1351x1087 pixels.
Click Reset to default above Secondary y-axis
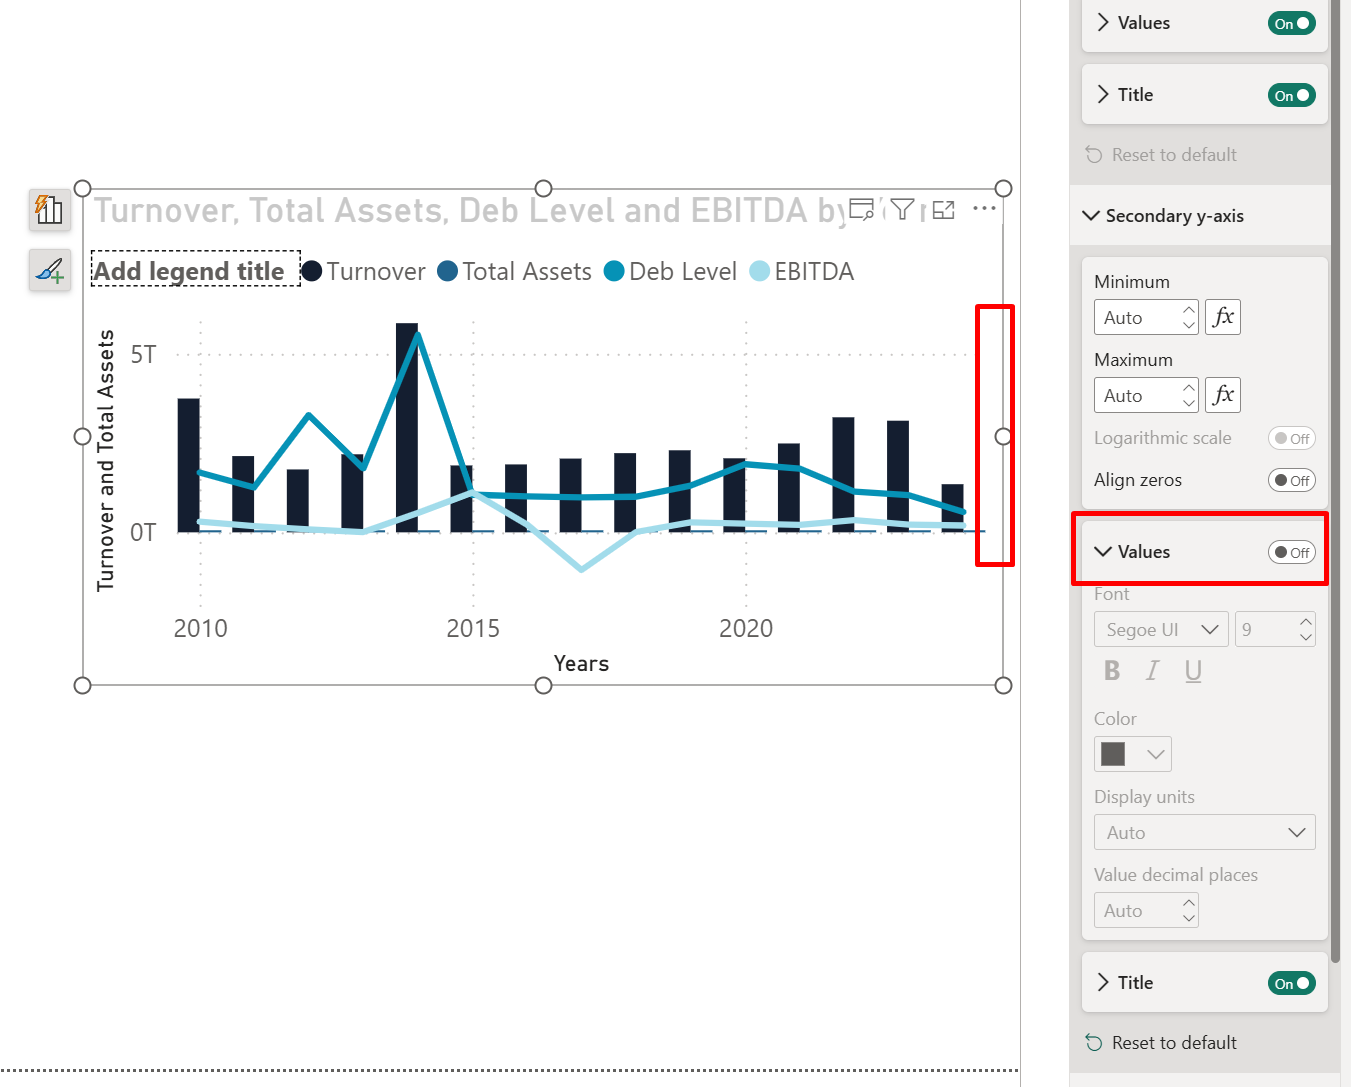click(x=1162, y=155)
